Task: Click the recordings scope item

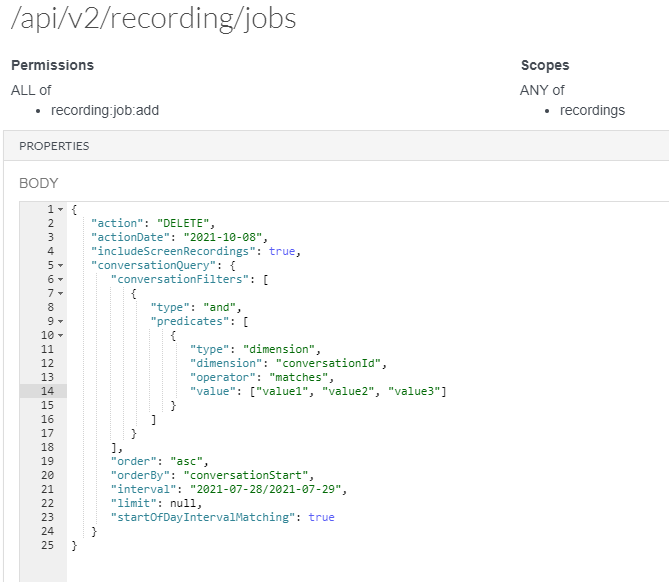Action: coord(592,110)
